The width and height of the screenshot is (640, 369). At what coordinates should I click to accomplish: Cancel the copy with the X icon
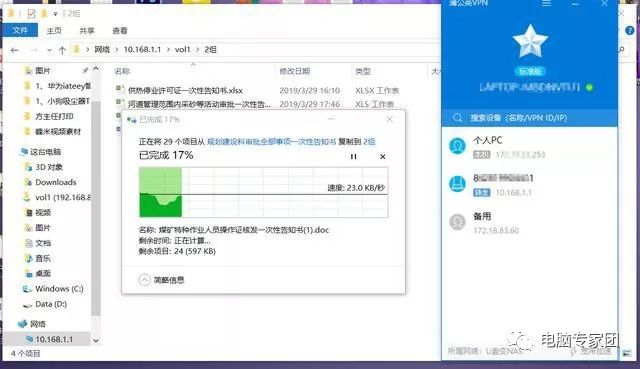(382, 157)
